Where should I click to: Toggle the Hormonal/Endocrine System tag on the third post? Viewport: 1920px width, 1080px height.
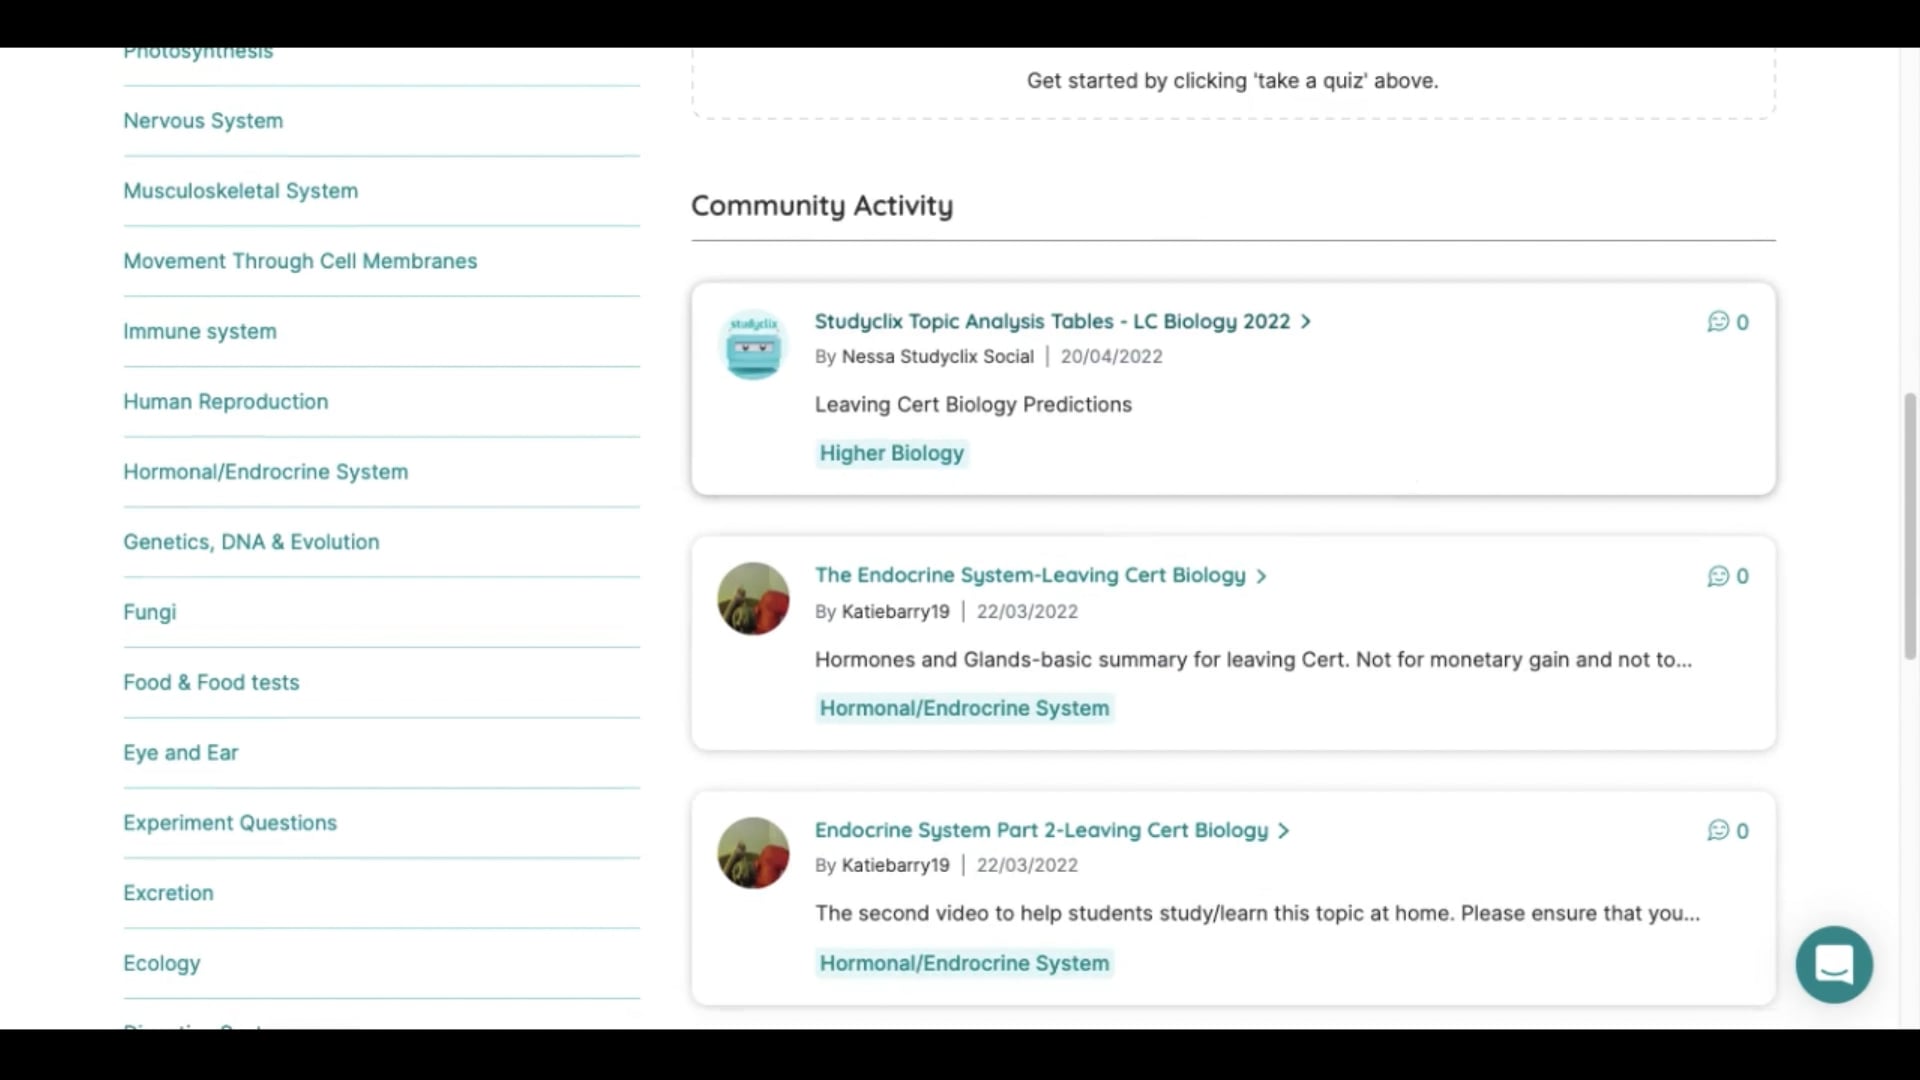click(963, 963)
